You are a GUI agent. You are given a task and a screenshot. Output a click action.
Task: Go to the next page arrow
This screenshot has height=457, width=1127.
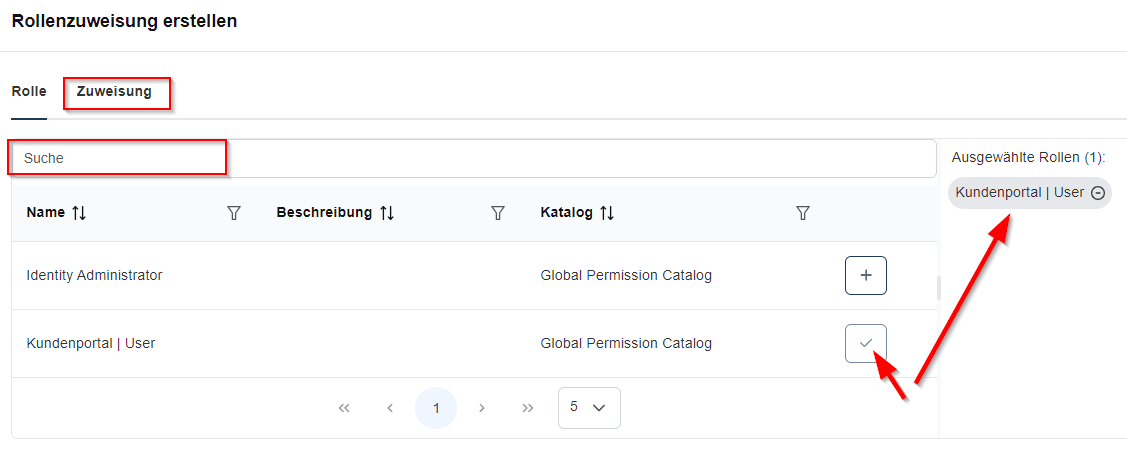pos(482,408)
